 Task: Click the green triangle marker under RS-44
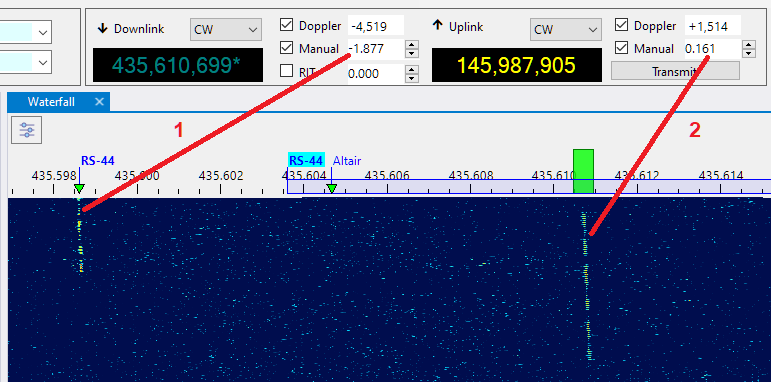(79, 188)
